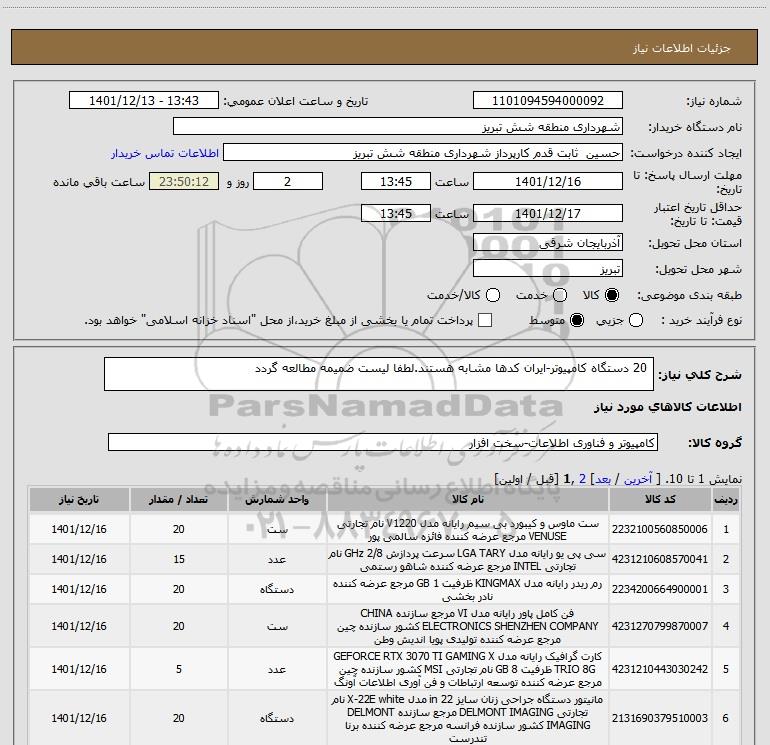Select the خدمت radio button
770x745 pixels.
point(560,295)
